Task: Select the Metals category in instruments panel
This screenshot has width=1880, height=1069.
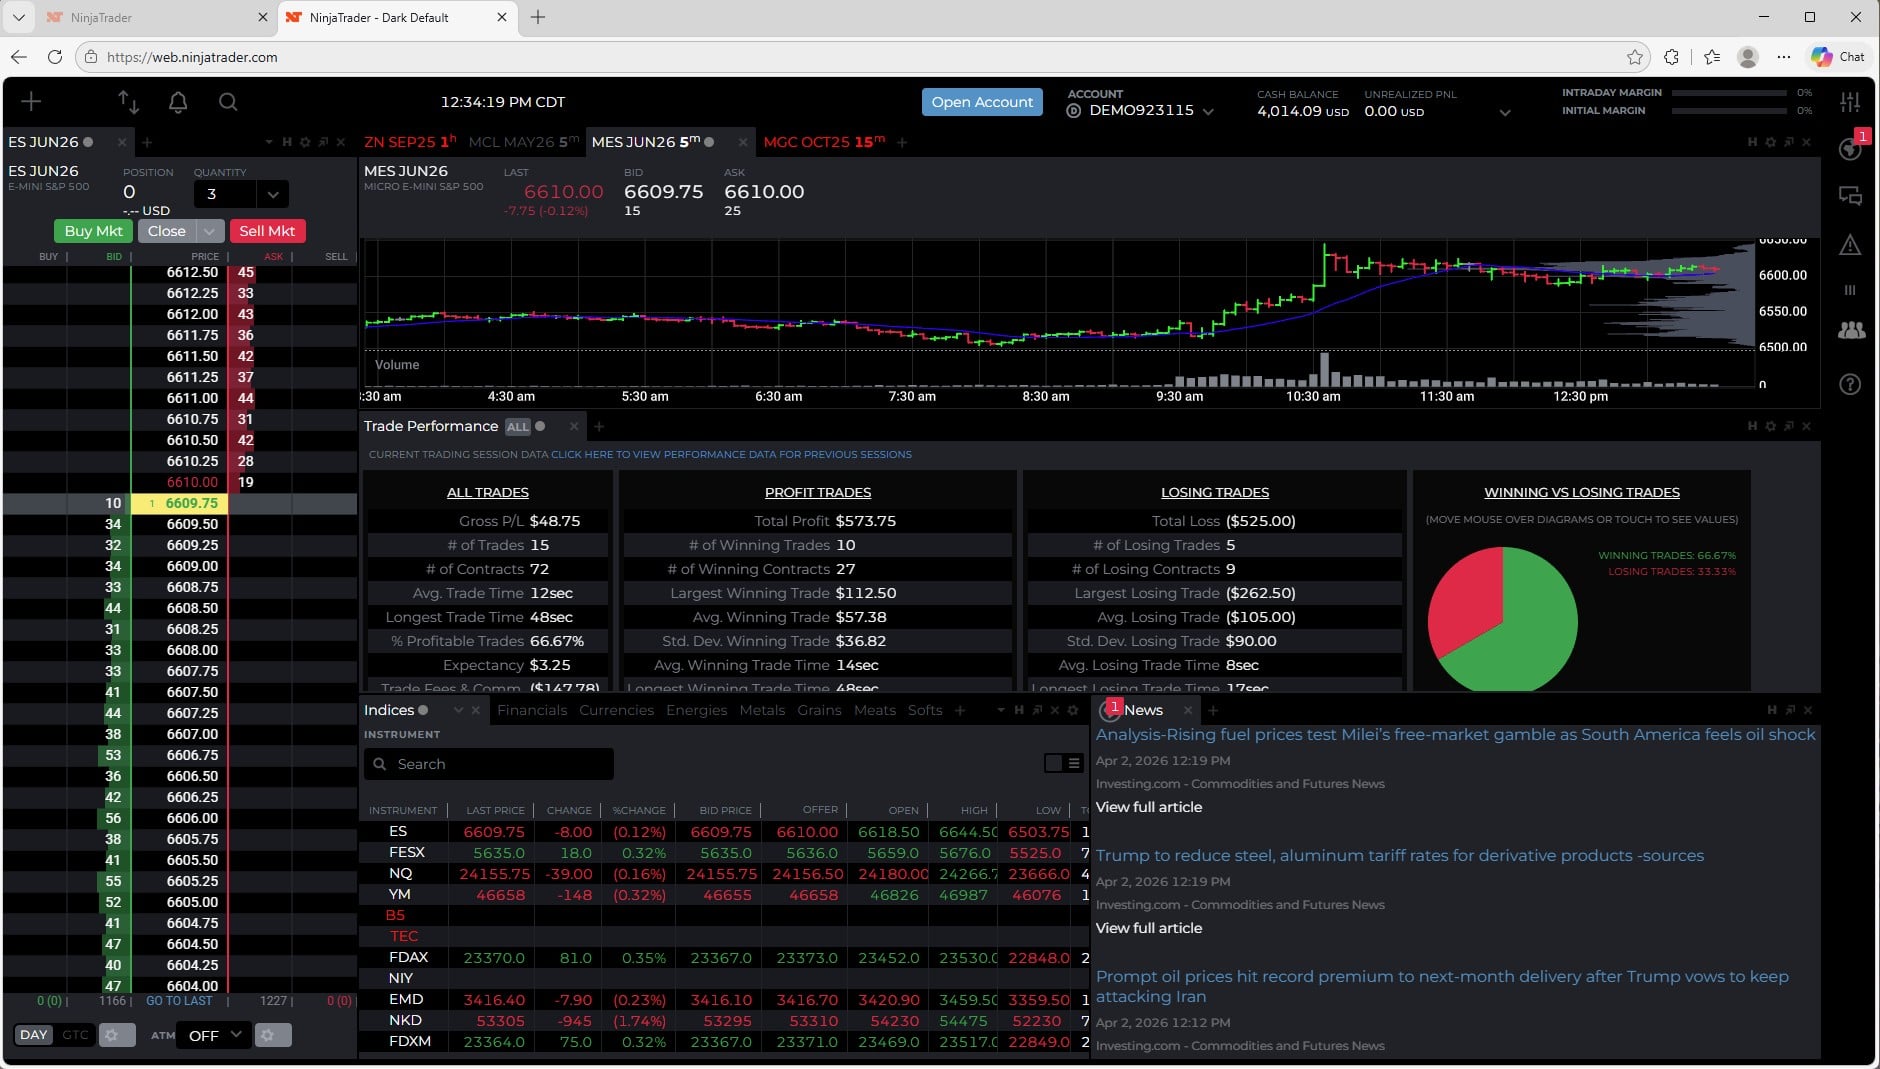Action: click(x=762, y=710)
